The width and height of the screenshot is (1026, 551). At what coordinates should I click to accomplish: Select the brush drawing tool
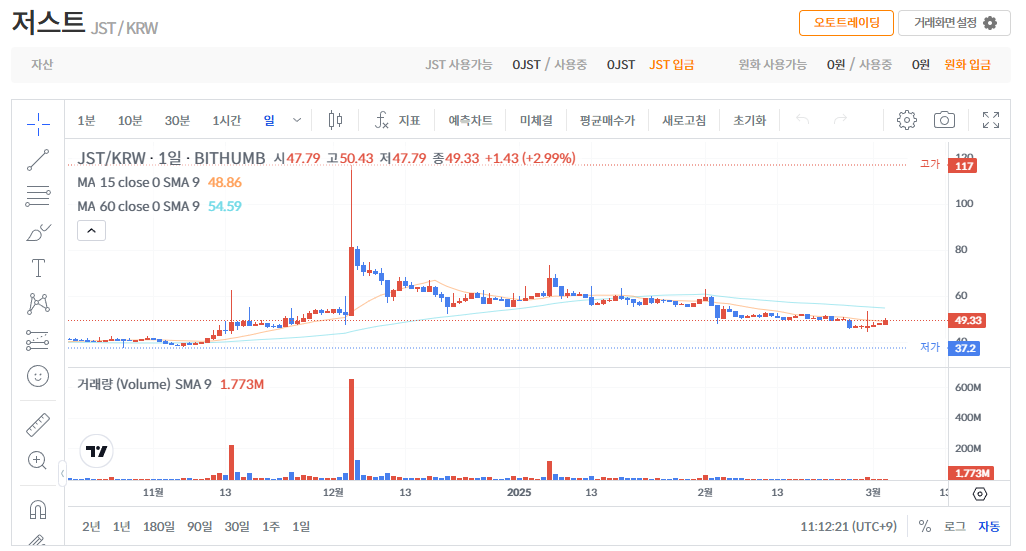coord(38,232)
